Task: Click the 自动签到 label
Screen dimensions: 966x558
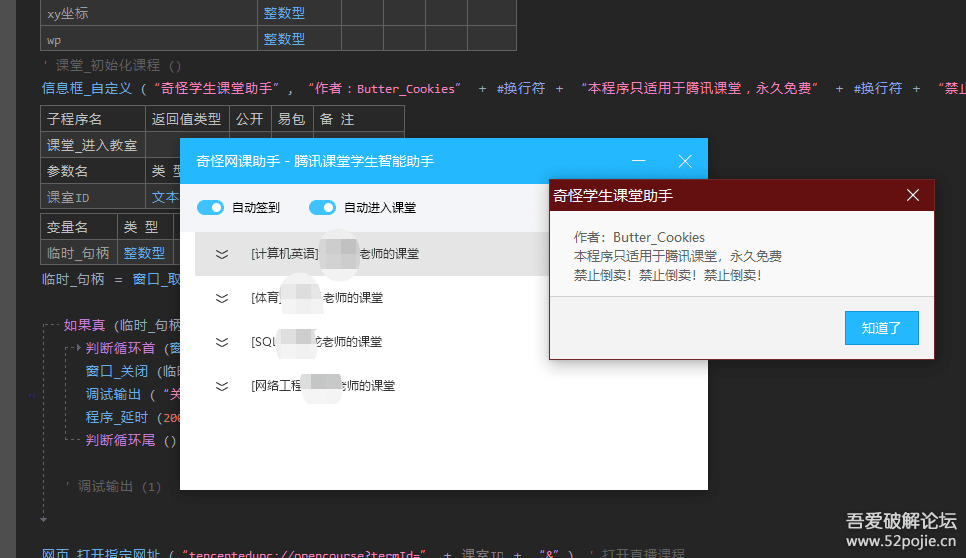Action: [256, 208]
